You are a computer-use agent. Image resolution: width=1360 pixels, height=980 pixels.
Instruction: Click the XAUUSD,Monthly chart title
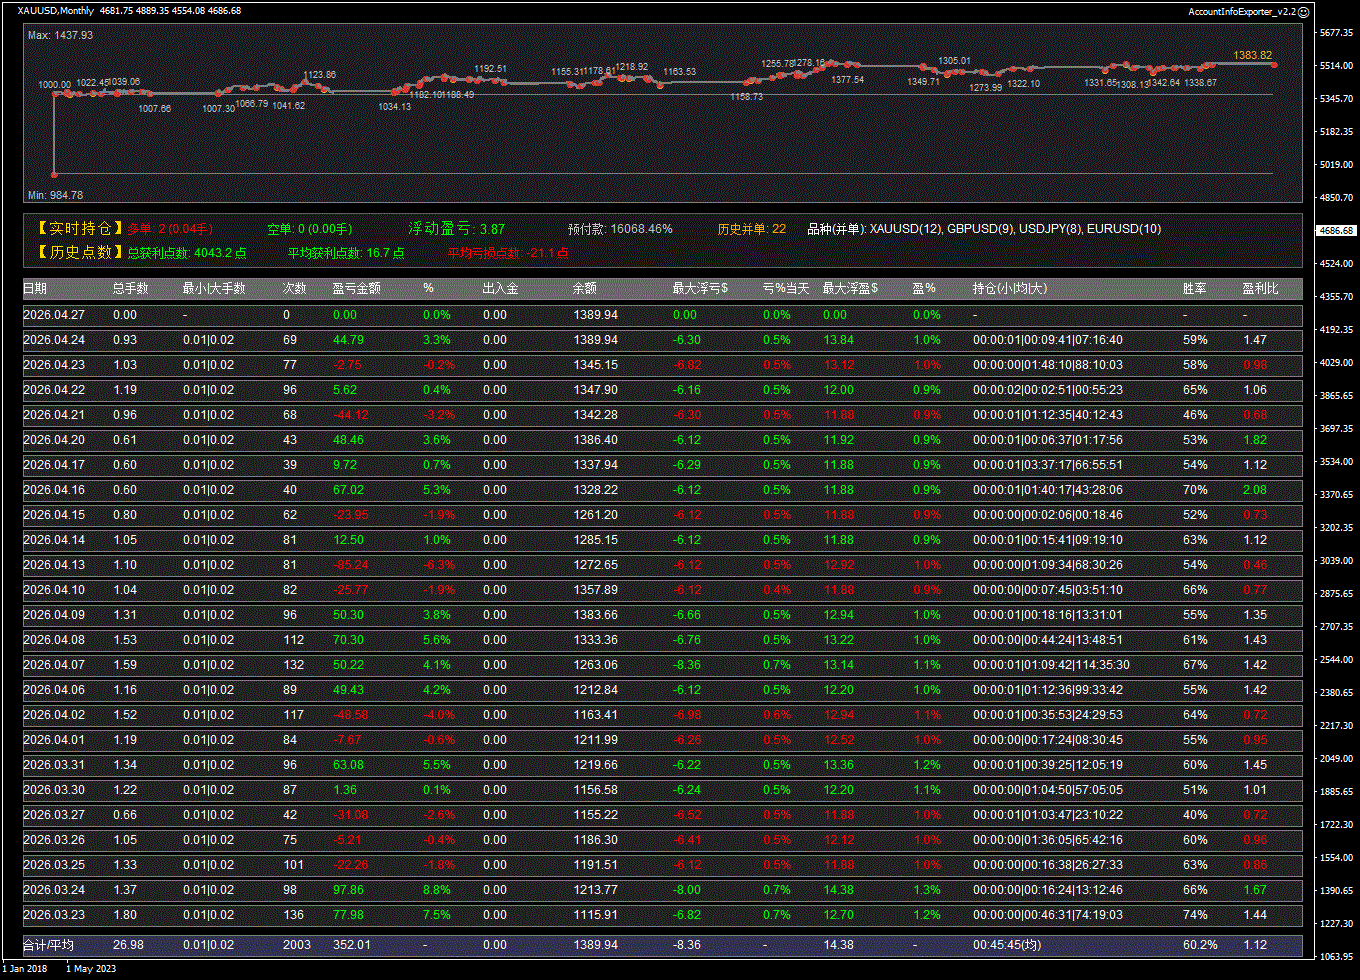point(56,11)
